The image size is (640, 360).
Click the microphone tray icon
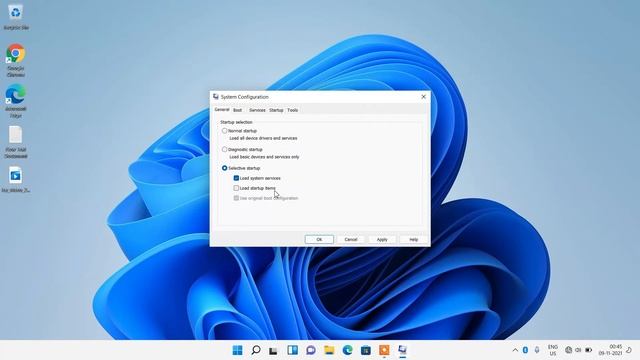click(x=537, y=350)
